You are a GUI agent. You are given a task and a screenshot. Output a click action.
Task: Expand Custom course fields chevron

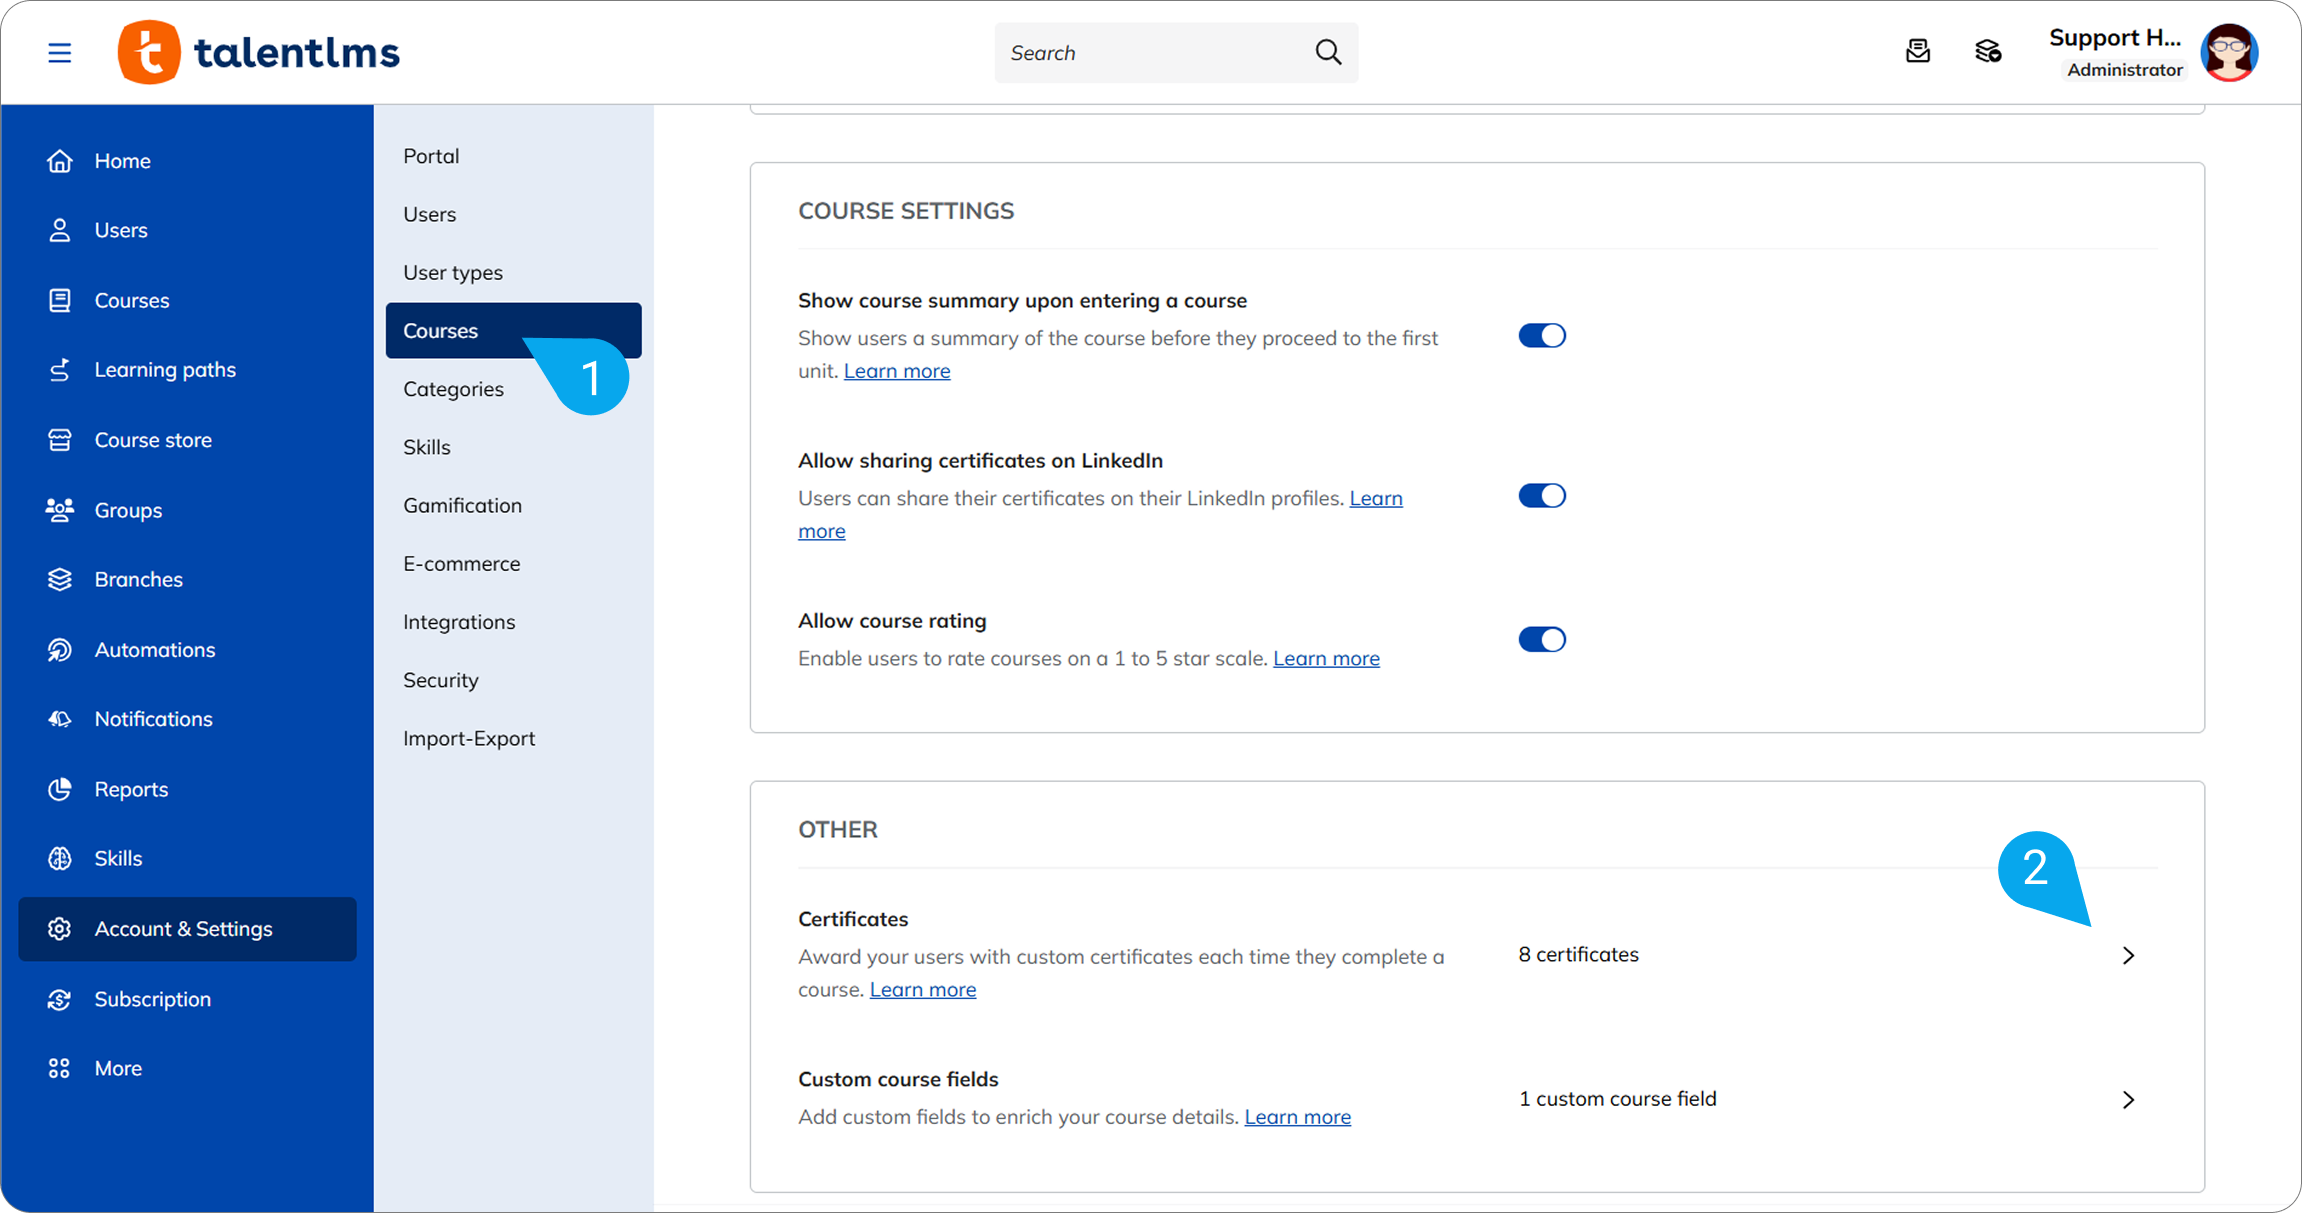pyautogui.click(x=2128, y=1100)
